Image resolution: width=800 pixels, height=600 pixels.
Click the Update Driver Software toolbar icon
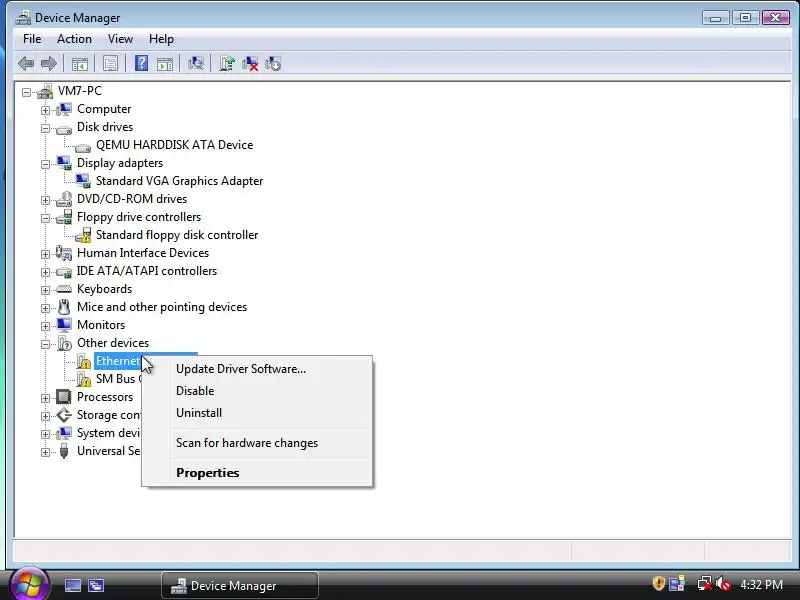[x=227, y=63]
